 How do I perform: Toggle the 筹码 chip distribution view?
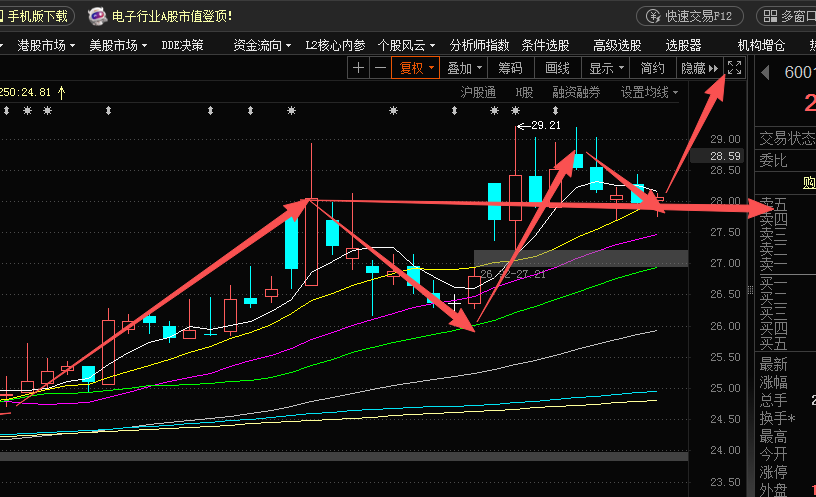pos(510,68)
